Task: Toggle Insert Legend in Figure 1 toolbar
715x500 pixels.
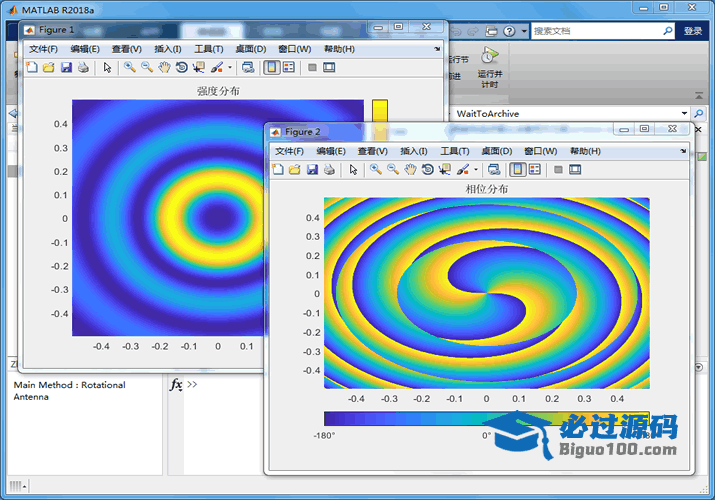Action: 289,67
